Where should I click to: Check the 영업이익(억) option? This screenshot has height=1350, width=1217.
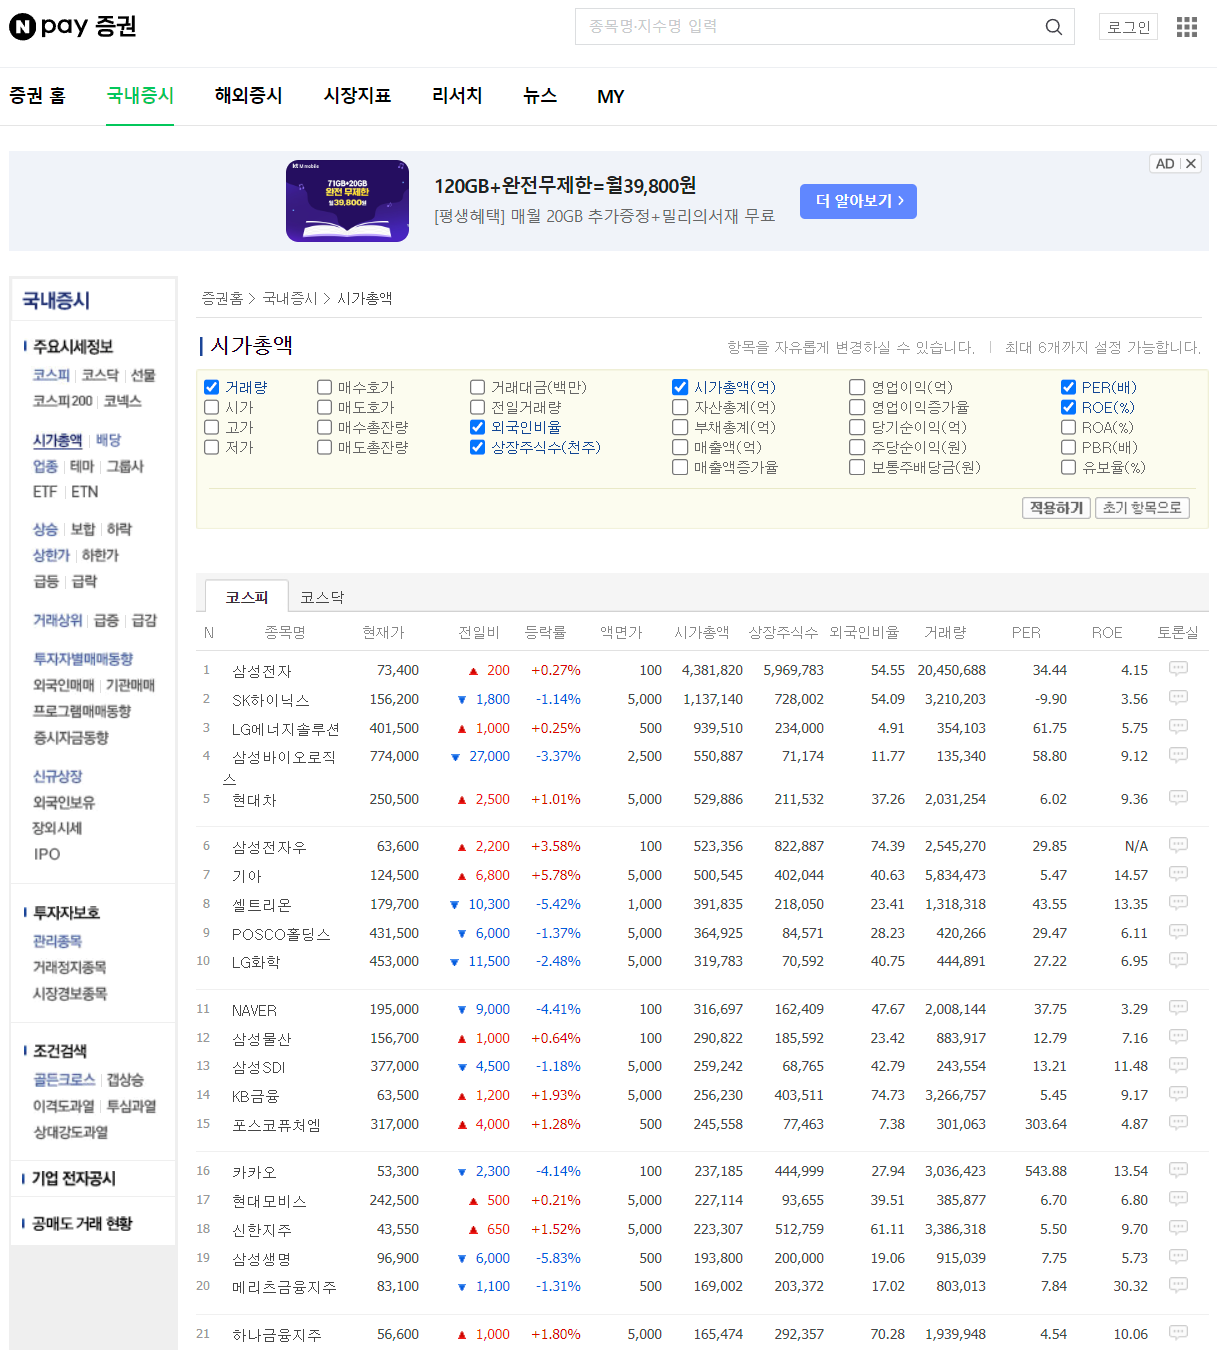click(857, 387)
